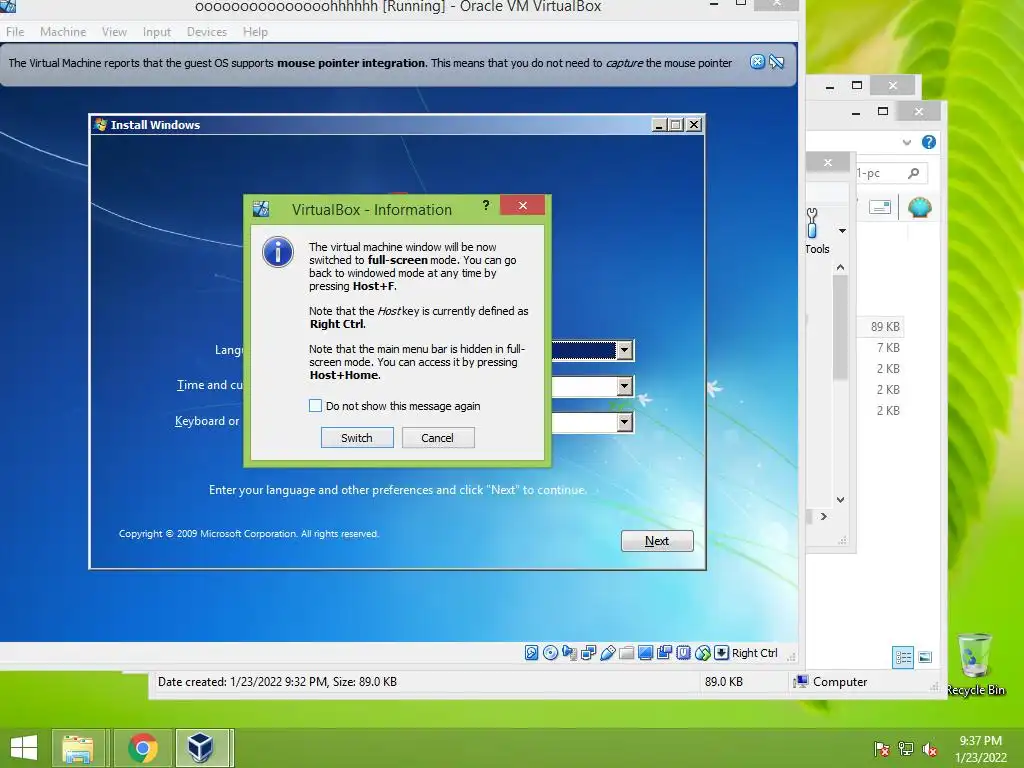
Task: Click the hard disk activity status icon
Action: (x=532, y=653)
